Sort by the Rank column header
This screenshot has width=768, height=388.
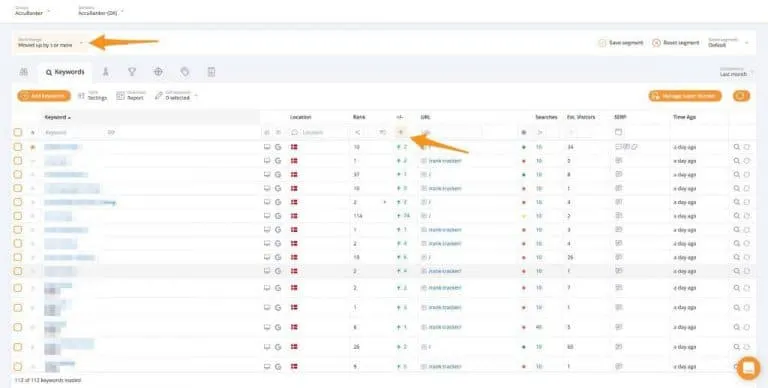(359, 117)
